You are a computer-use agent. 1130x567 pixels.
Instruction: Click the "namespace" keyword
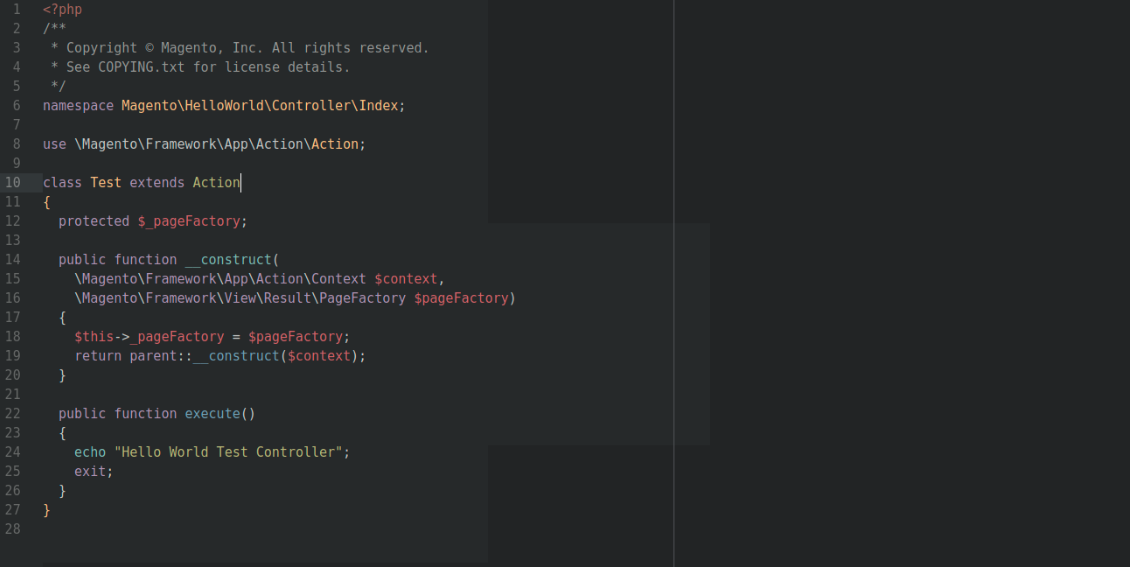[x=79, y=106]
